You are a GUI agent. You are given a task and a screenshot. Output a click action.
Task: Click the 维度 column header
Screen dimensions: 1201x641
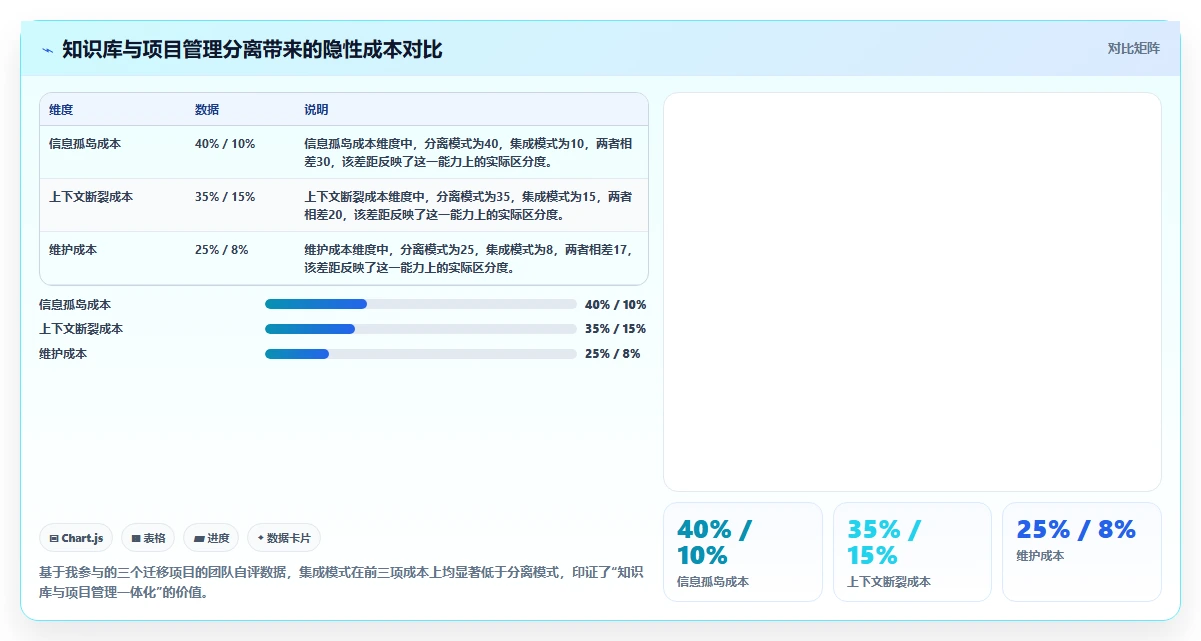click(61, 110)
